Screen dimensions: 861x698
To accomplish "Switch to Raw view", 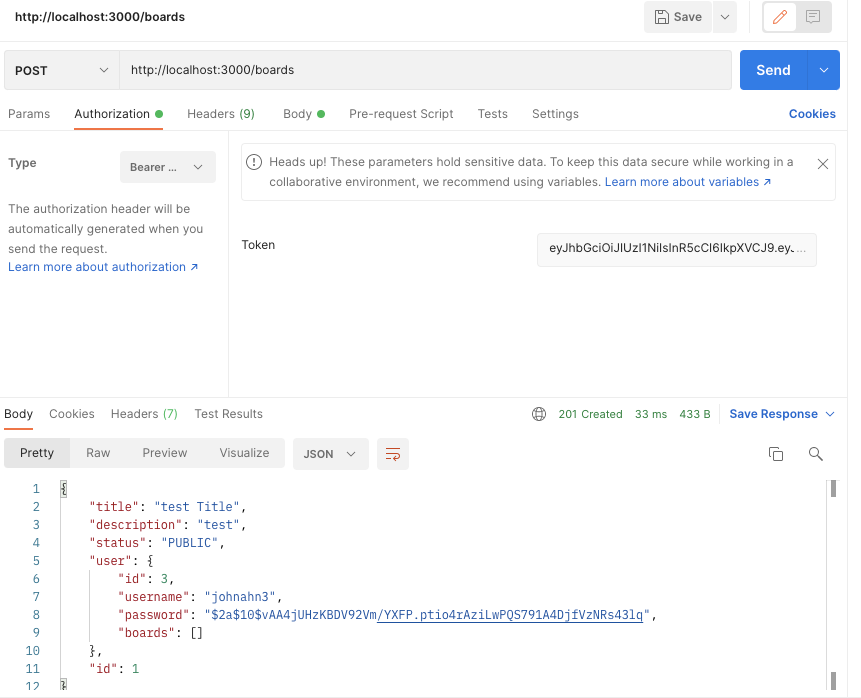I will click(98, 453).
